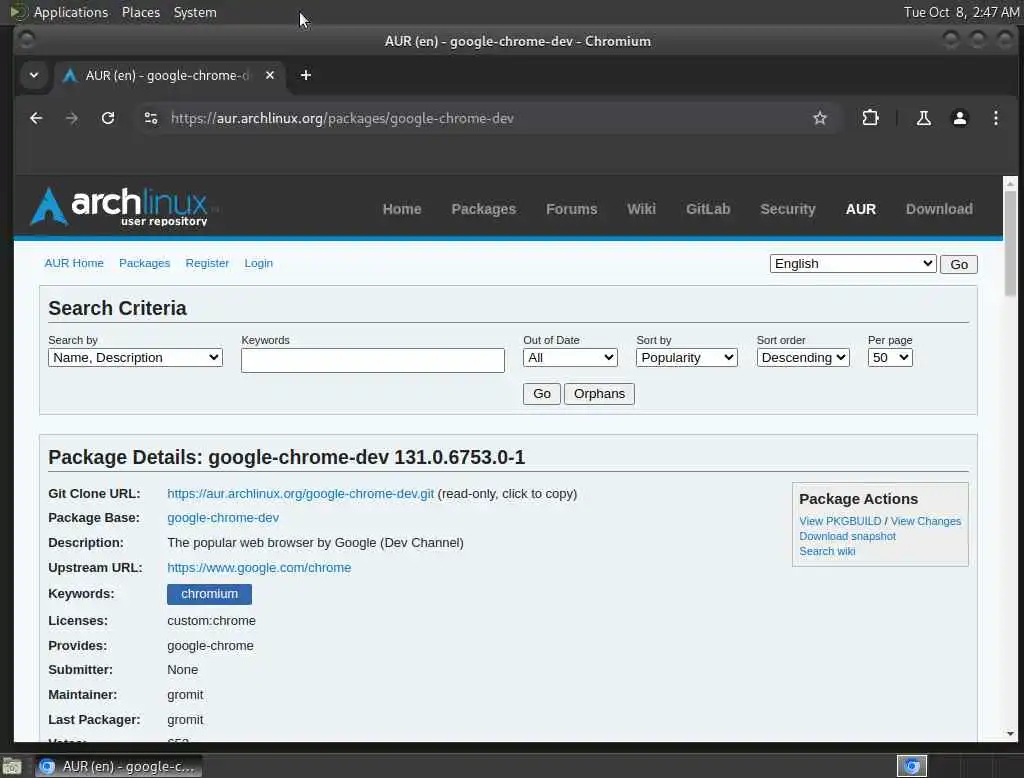
Task: Open Packages in the Arch top navigation
Action: tap(483, 209)
